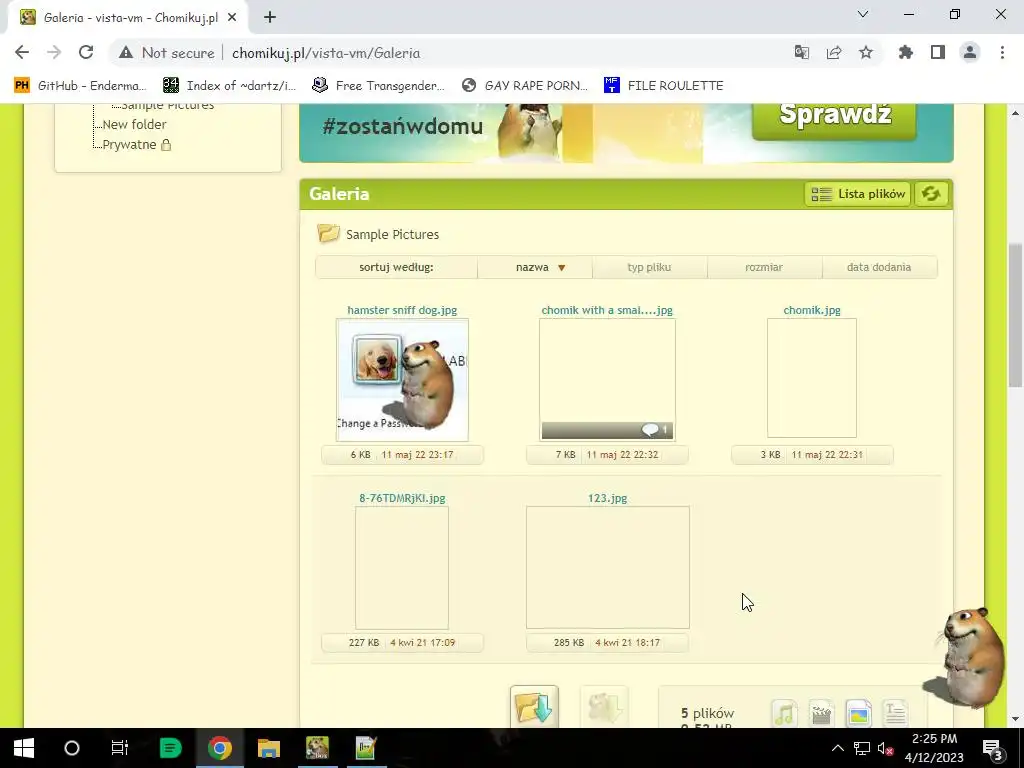Open a new browser tab
The image size is (1024, 768).
click(270, 18)
